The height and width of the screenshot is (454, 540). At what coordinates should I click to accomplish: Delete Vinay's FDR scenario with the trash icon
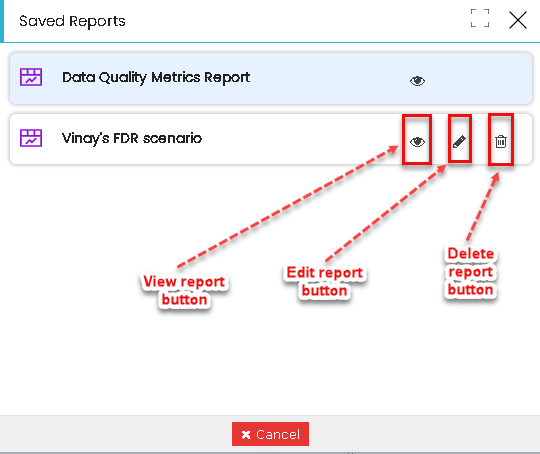tap(501, 142)
